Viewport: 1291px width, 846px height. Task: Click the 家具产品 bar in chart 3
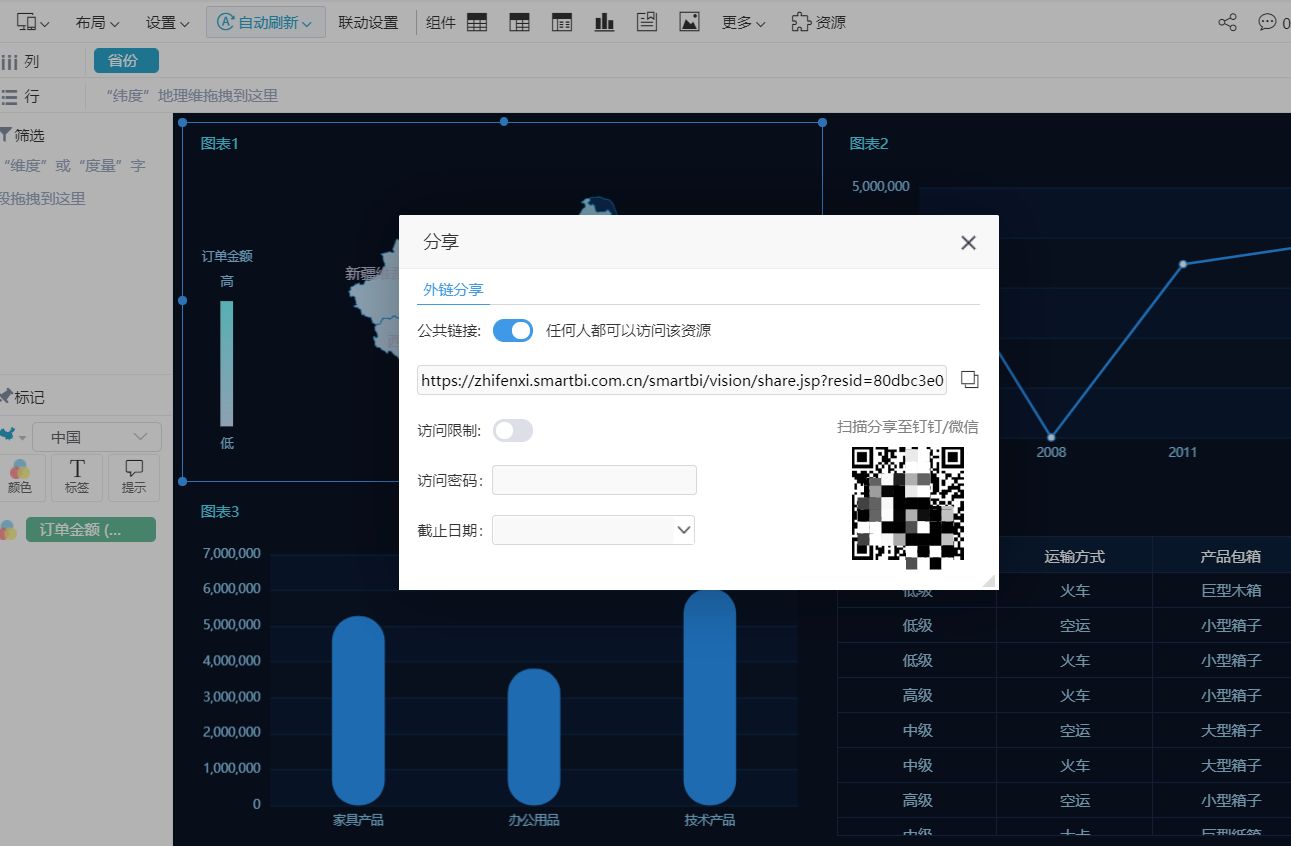pos(358,711)
